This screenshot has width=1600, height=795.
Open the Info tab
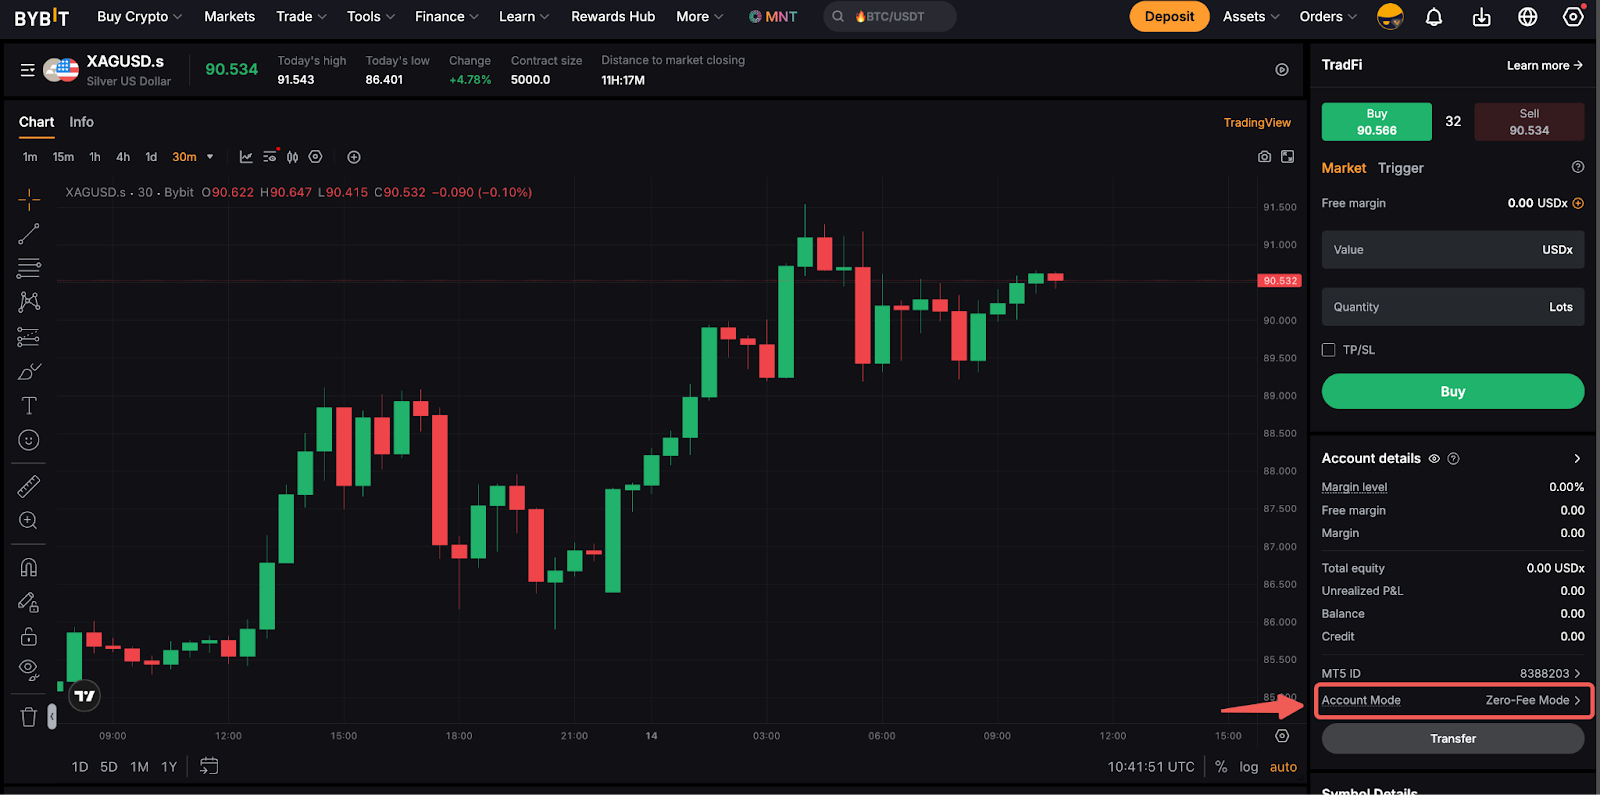click(x=81, y=122)
